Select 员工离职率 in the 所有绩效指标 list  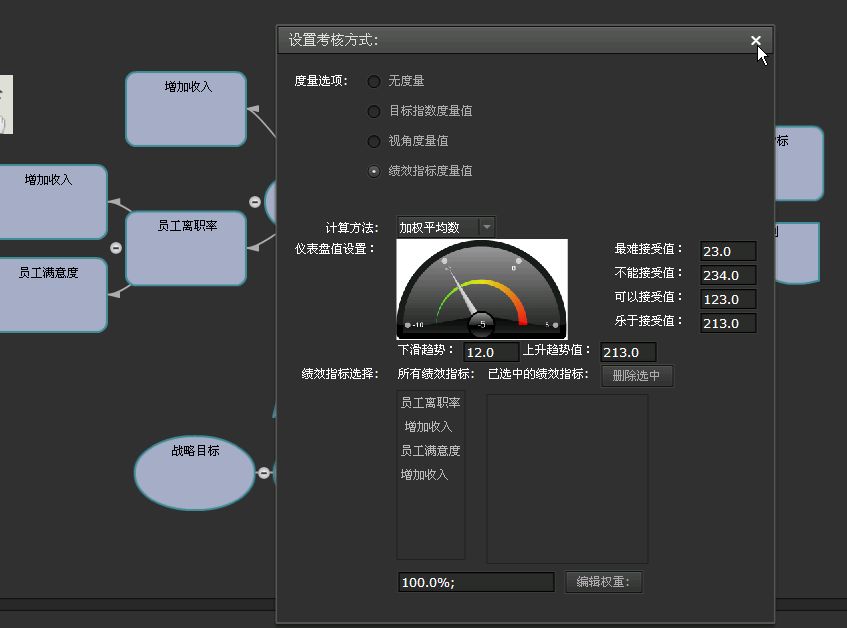pos(431,403)
